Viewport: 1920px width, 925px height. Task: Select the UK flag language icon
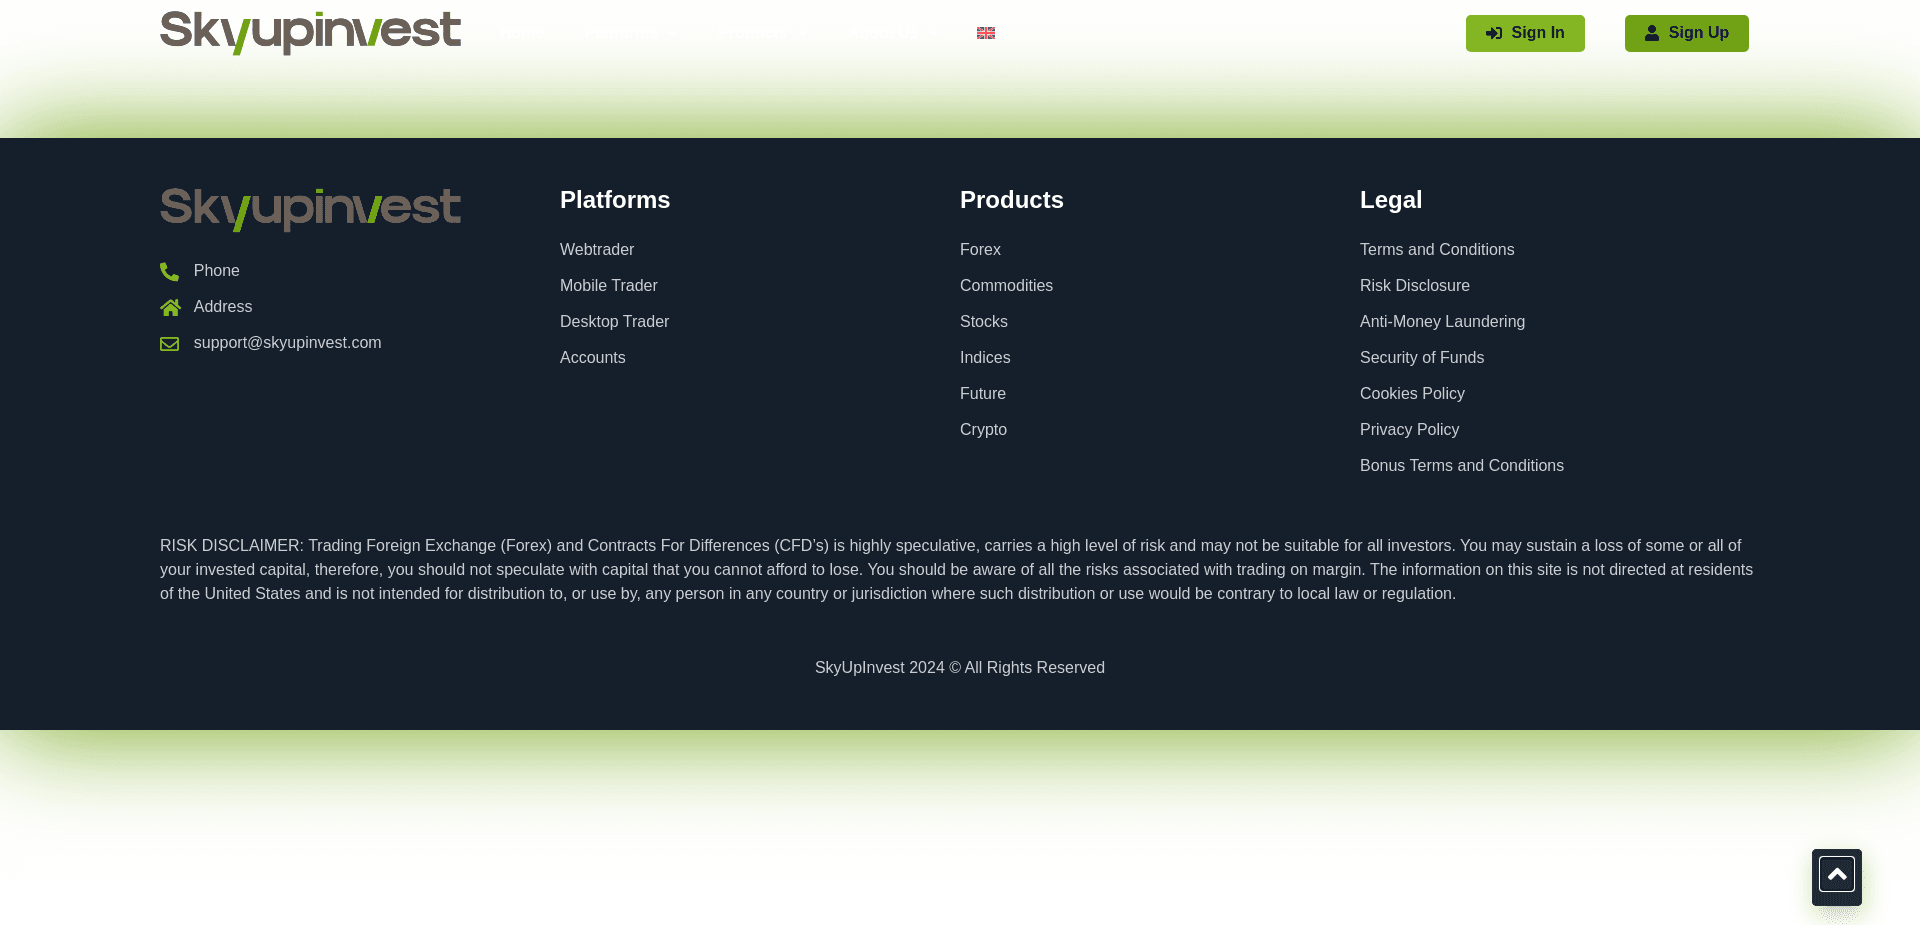coord(985,33)
